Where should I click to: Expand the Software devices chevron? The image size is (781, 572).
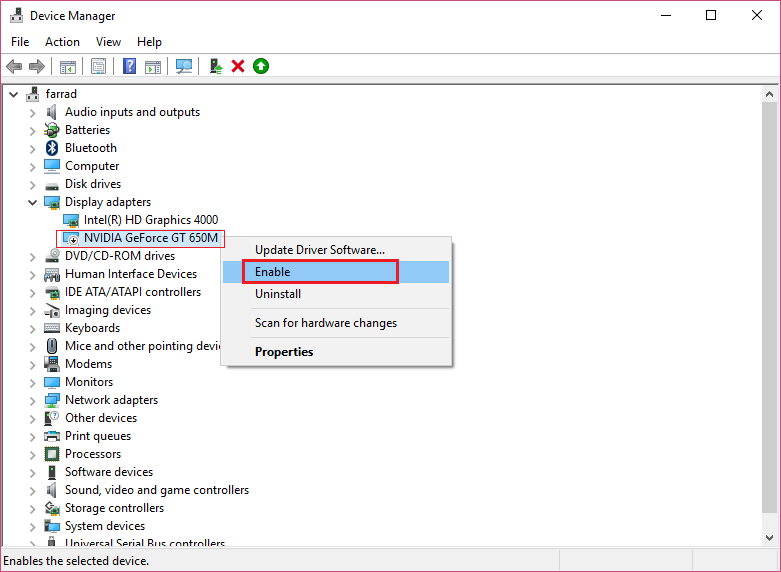33,473
